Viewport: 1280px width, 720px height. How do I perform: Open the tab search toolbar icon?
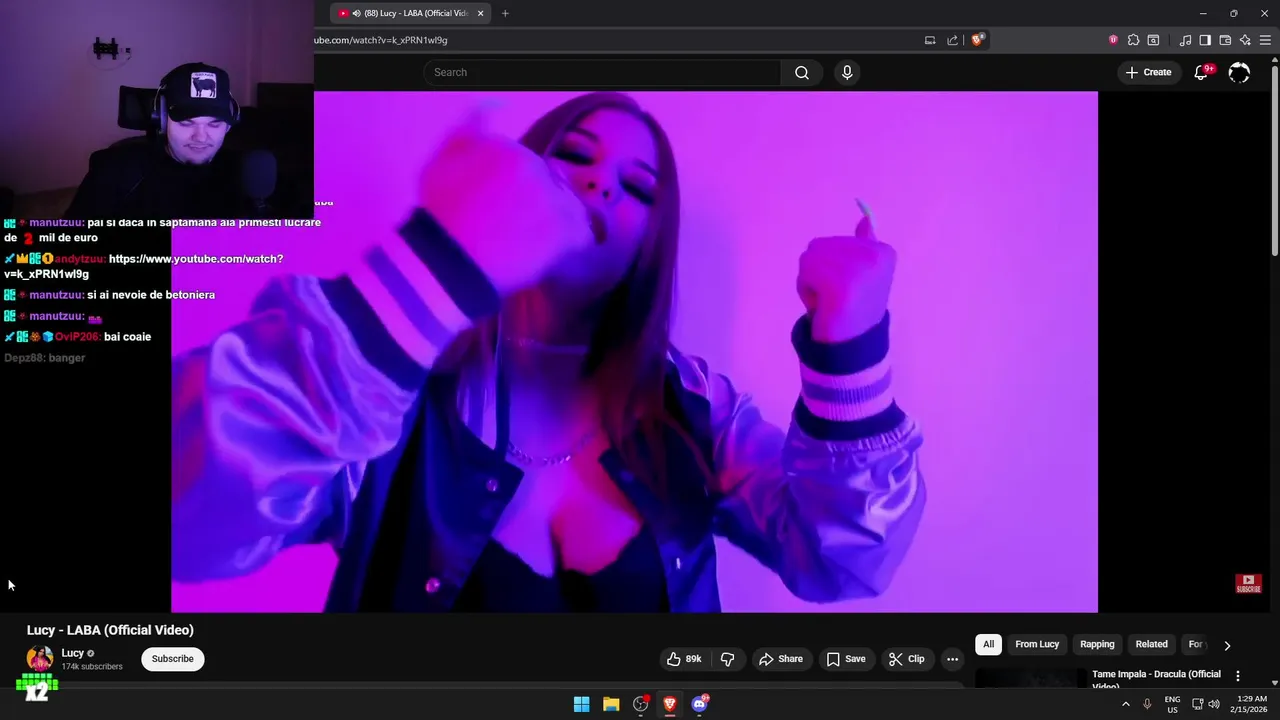click(x=1153, y=40)
